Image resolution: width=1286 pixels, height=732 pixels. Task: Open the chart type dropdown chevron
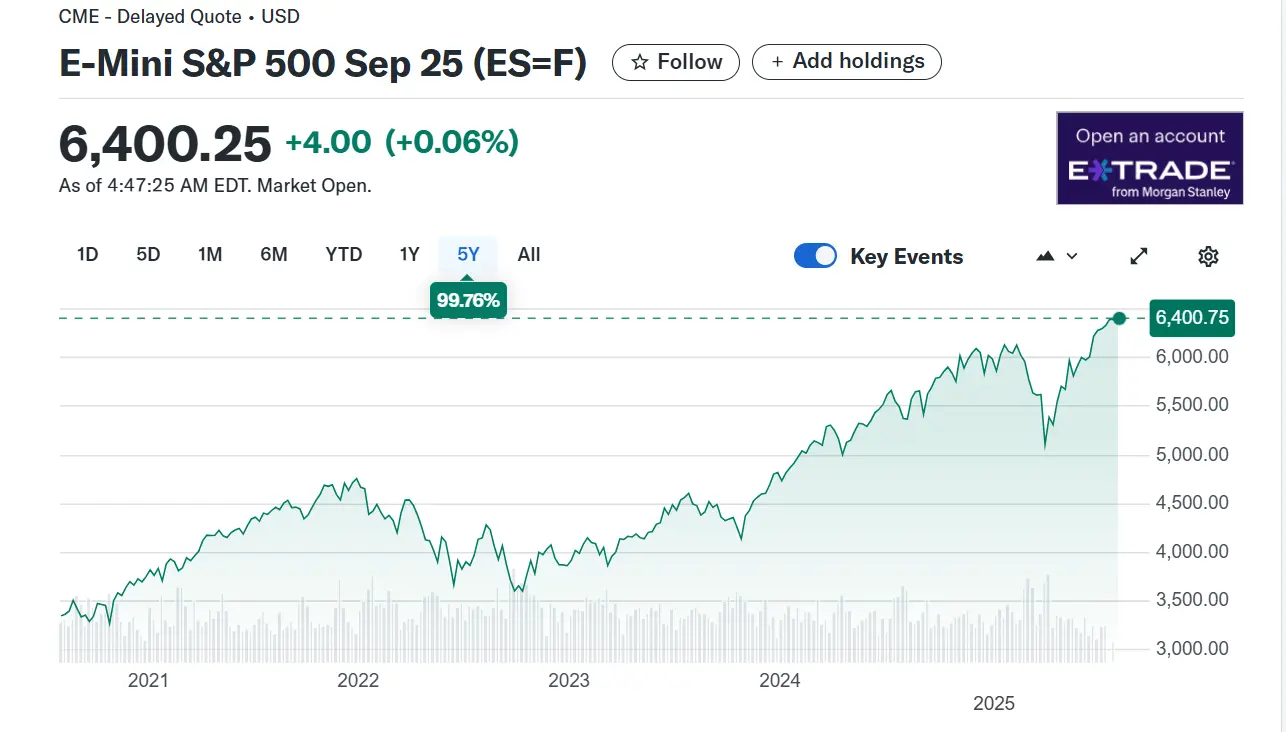tap(1072, 256)
